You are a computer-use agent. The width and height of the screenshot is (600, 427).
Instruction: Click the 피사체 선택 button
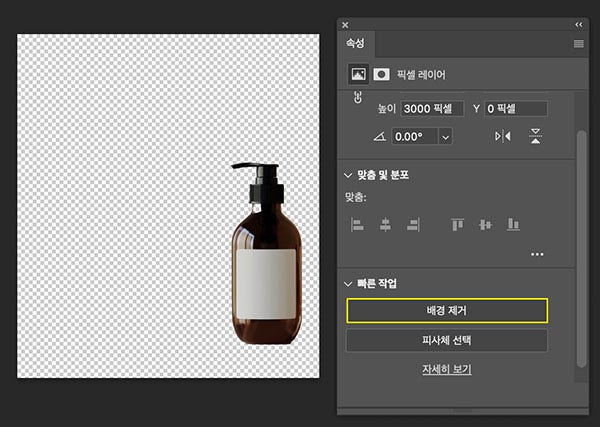click(x=447, y=340)
